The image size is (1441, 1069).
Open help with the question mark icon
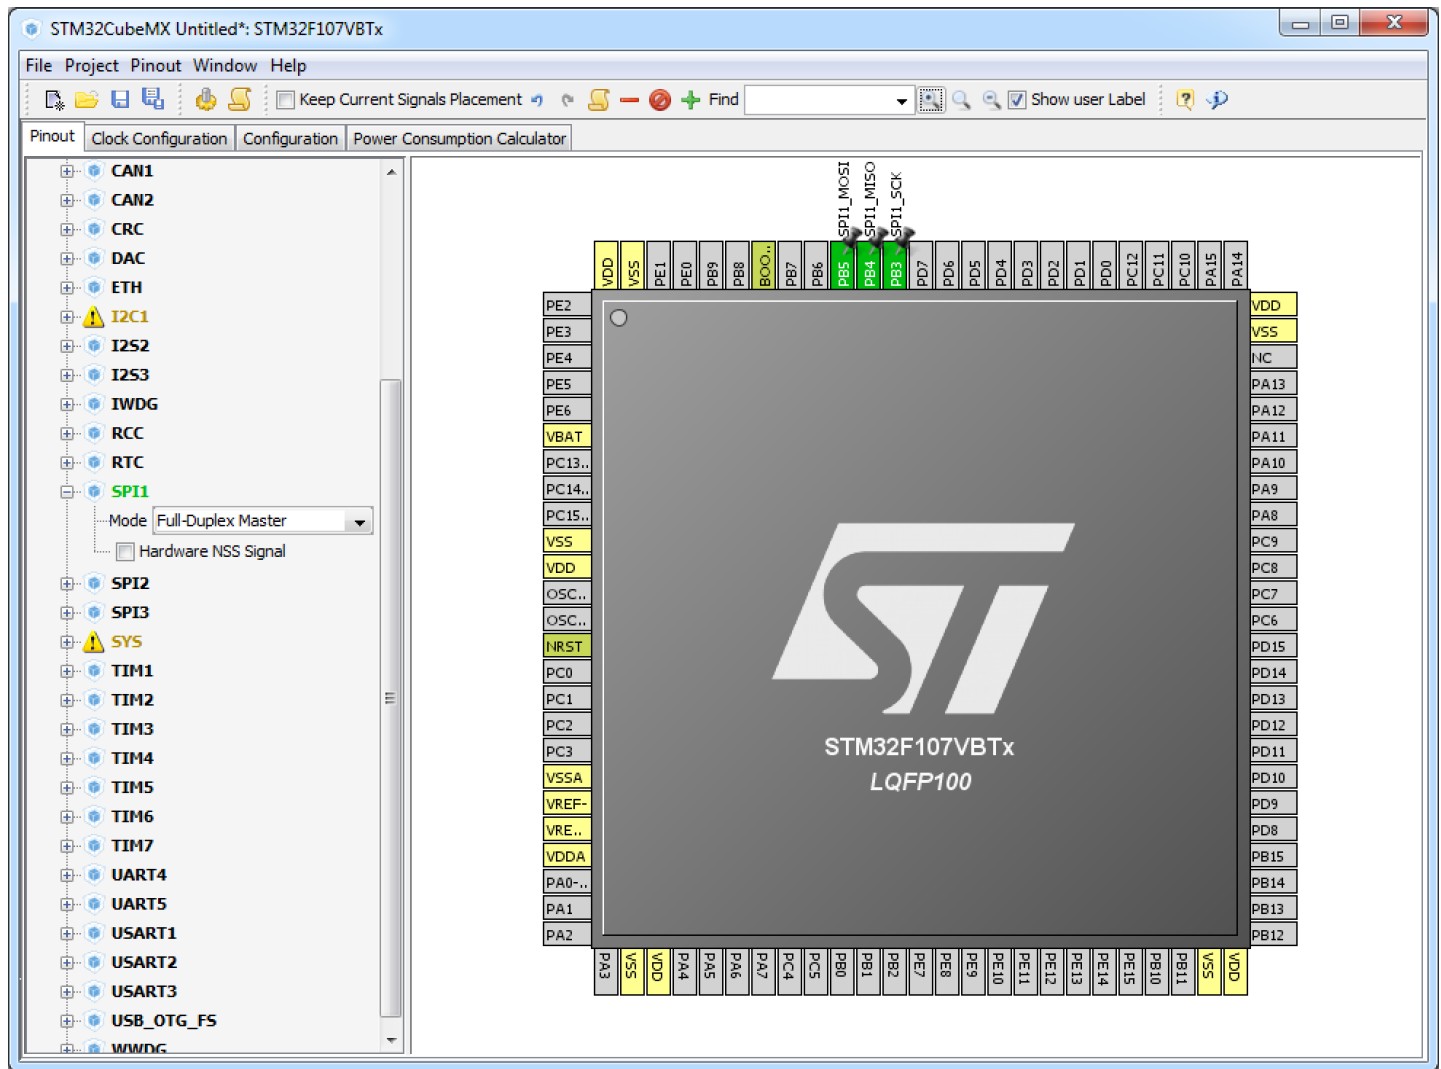1185,99
